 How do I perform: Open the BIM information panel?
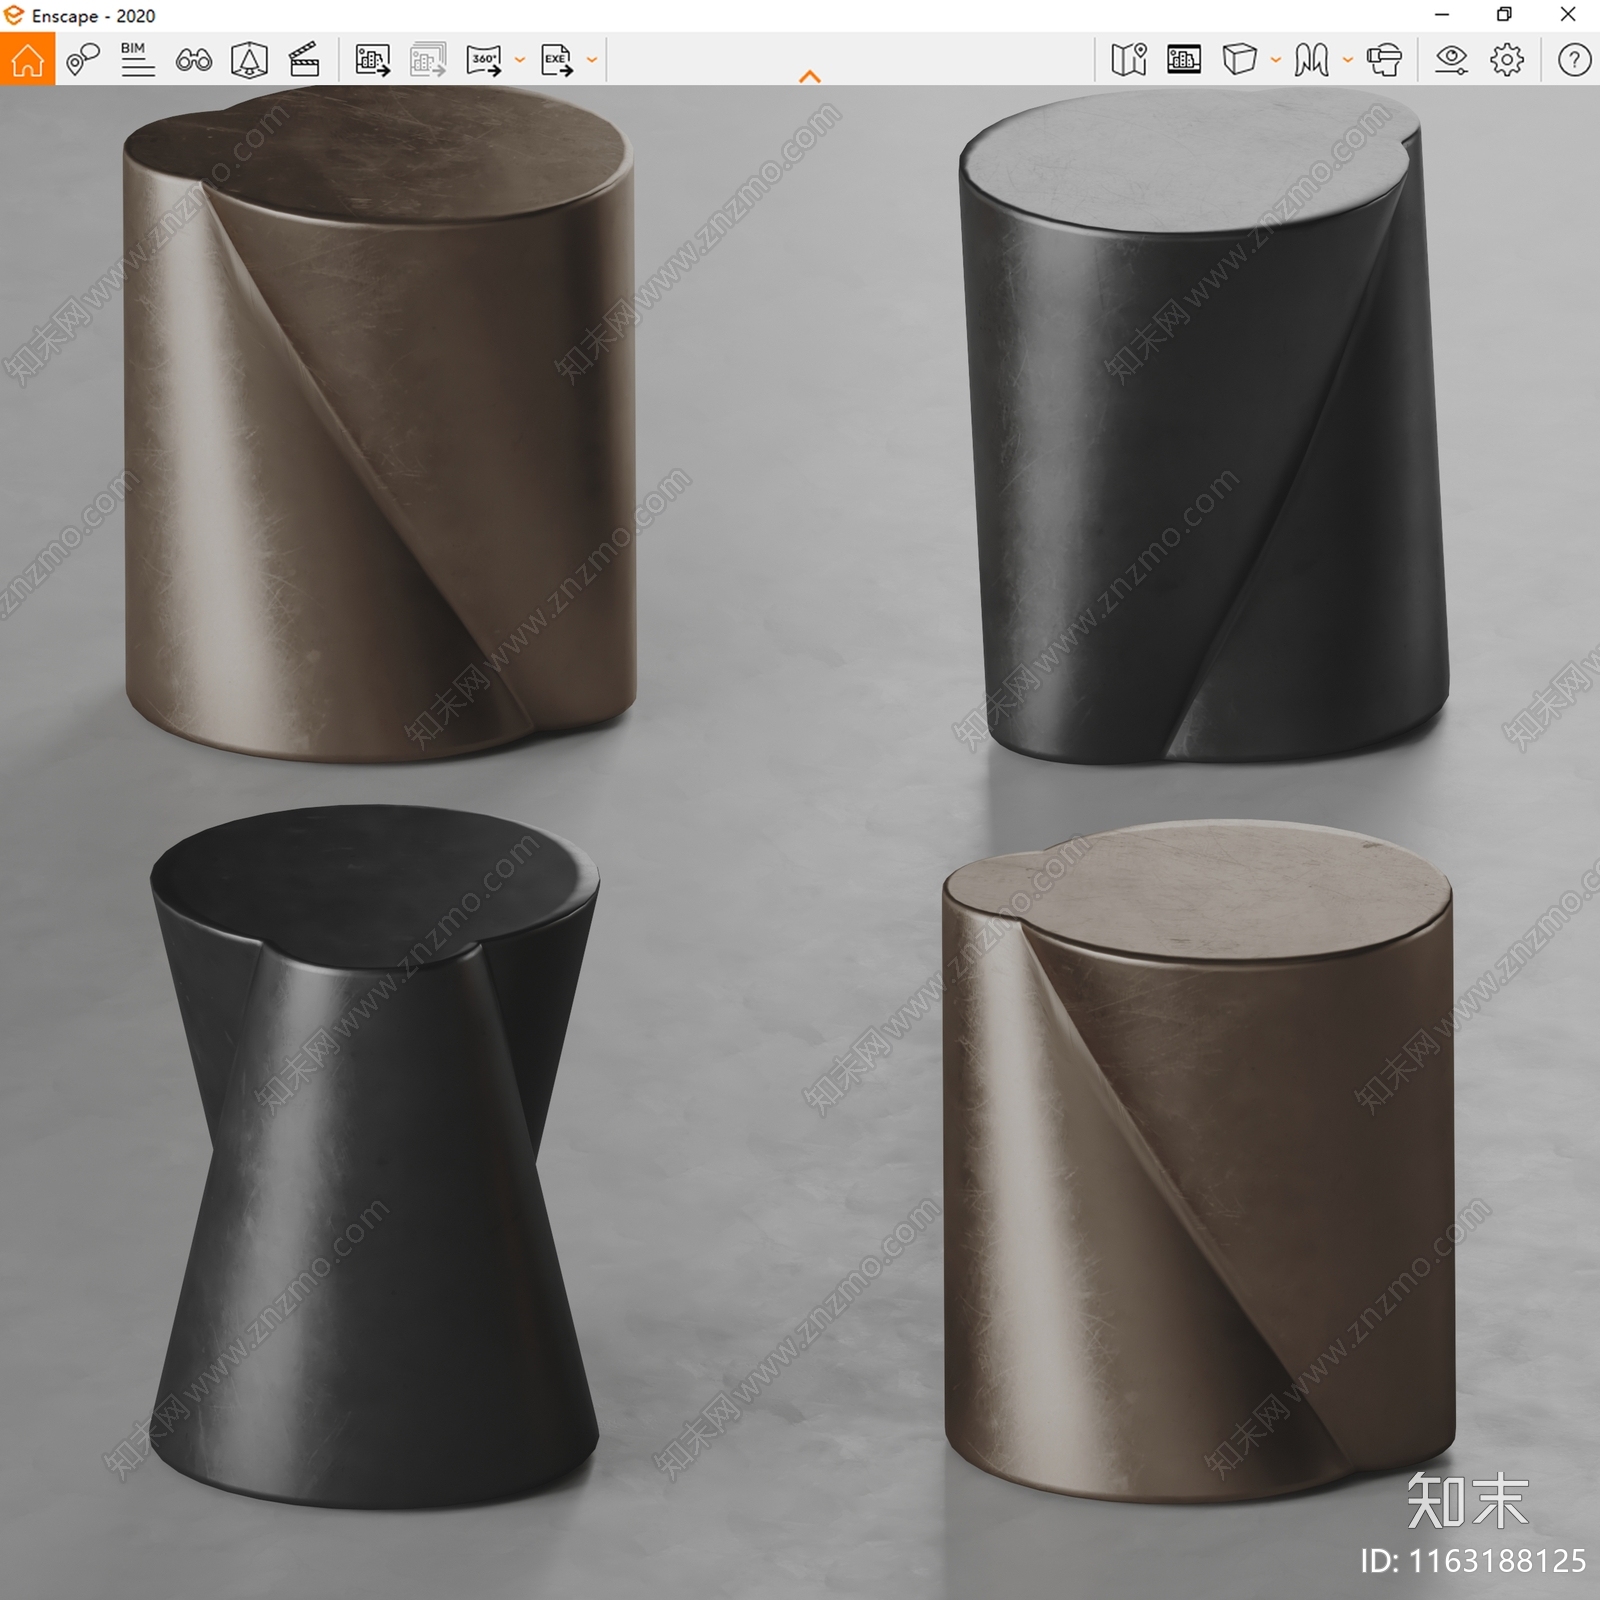(137, 59)
